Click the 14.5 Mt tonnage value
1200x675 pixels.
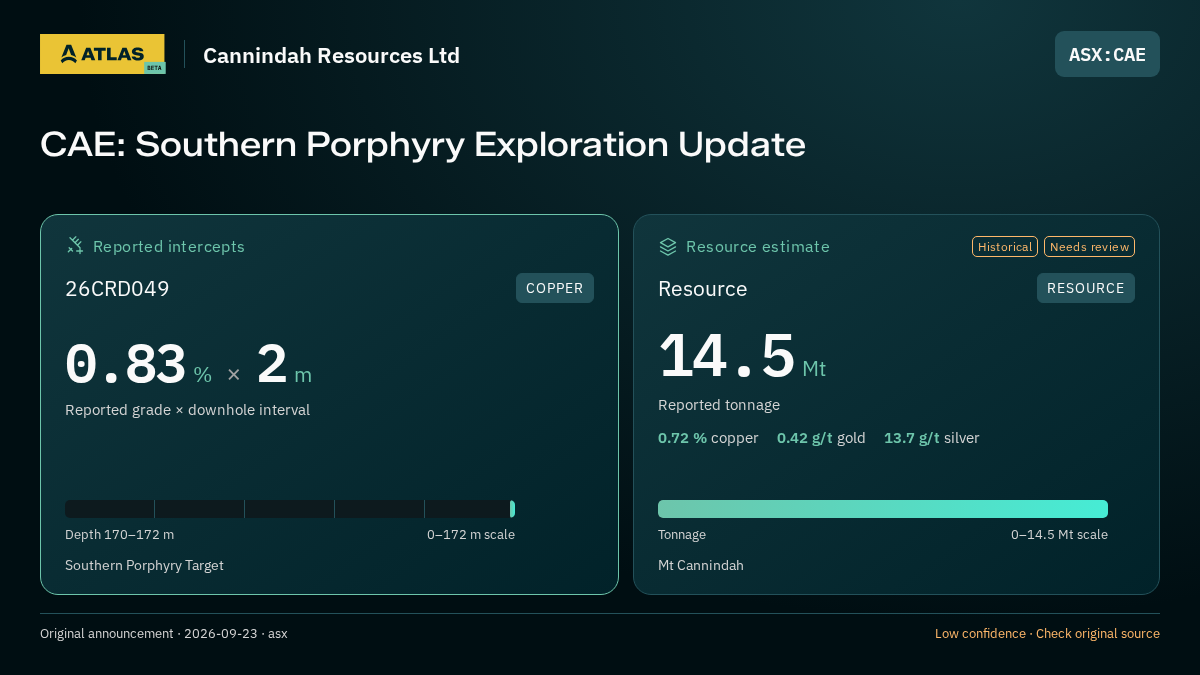[742, 357]
